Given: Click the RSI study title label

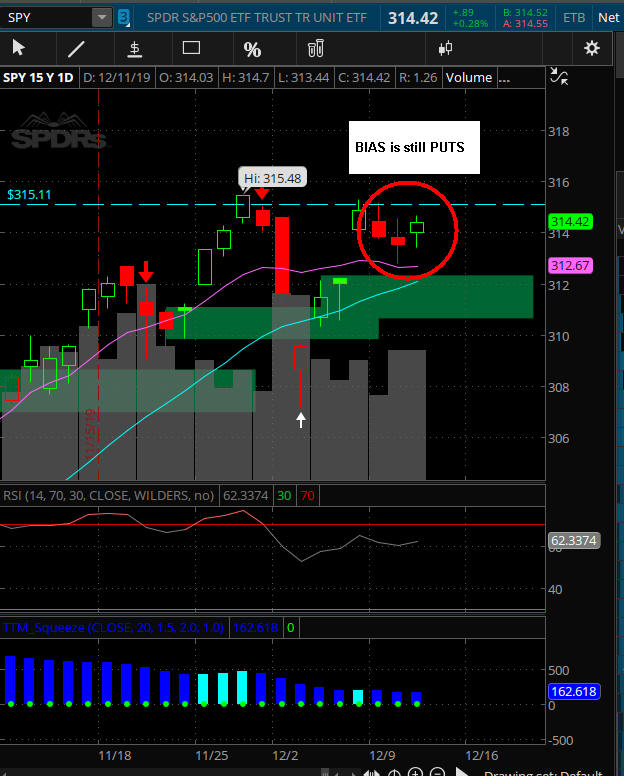Looking at the screenshot, I should coord(108,495).
